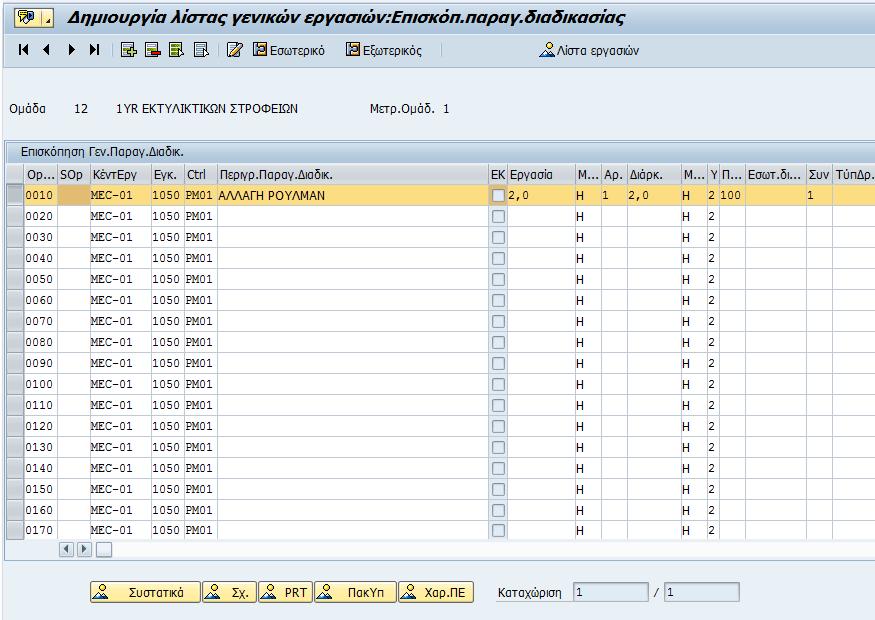Click the Εγκ. column header

pyautogui.click(x=167, y=175)
